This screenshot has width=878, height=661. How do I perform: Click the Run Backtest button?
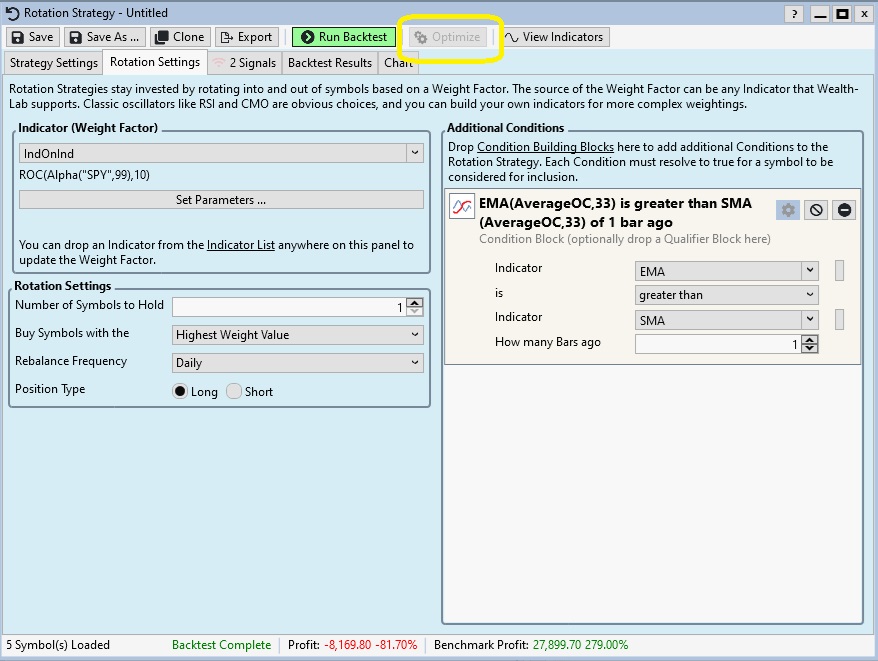[x=343, y=37]
